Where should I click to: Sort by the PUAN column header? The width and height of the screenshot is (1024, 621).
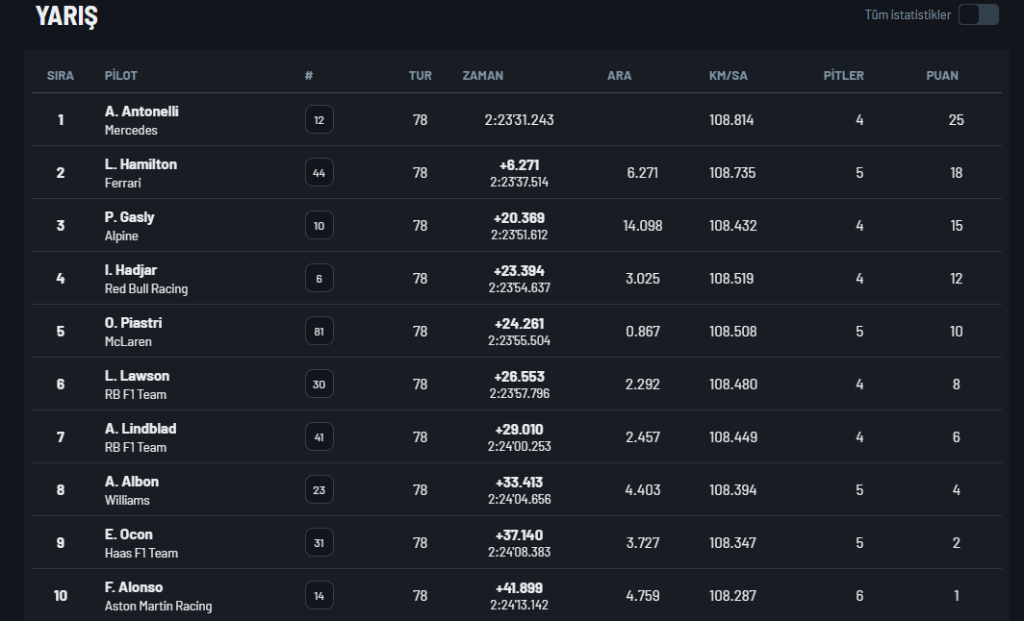(x=942, y=75)
